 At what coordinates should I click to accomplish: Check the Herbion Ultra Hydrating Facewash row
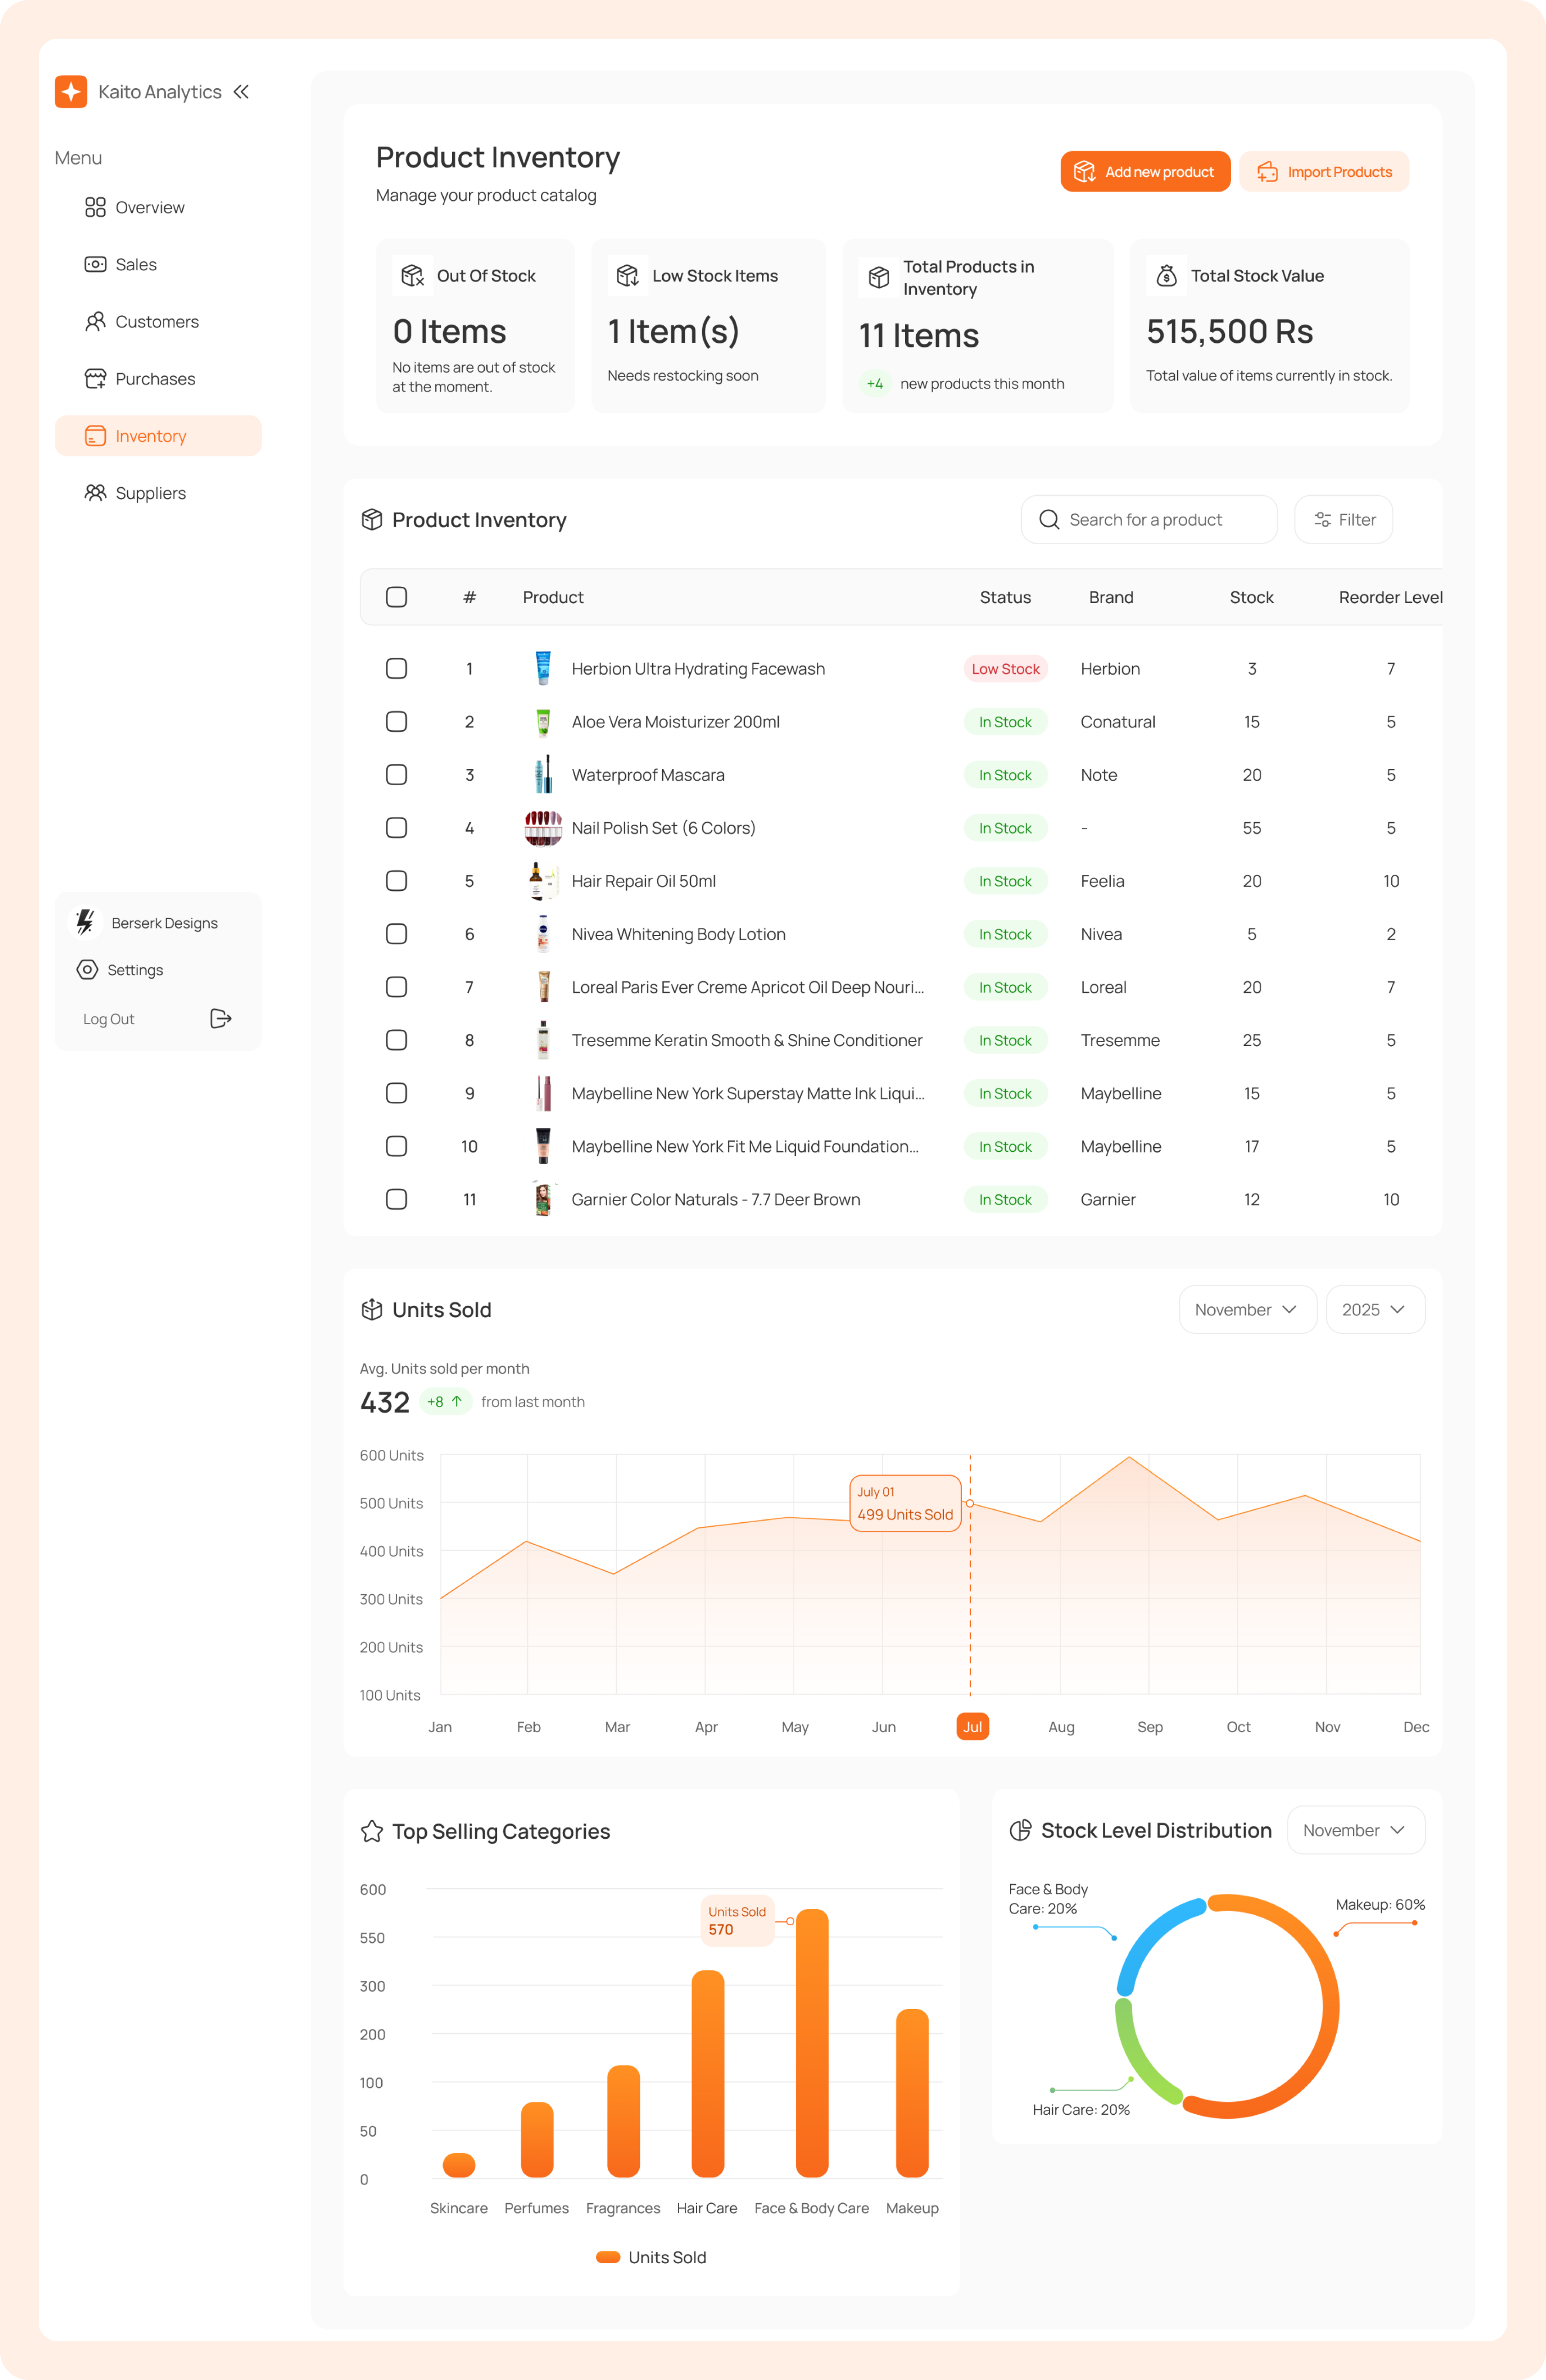(x=396, y=668)
